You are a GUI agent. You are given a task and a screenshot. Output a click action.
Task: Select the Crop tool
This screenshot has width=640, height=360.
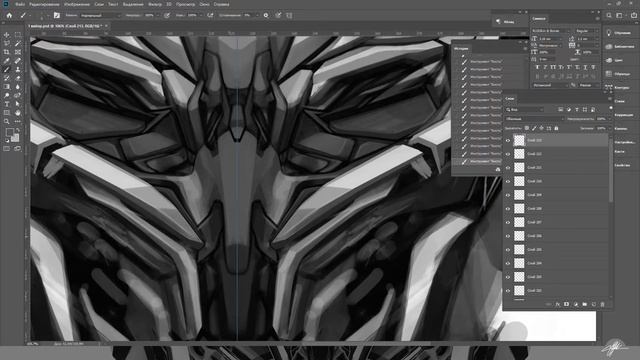(x=7, y=52)
